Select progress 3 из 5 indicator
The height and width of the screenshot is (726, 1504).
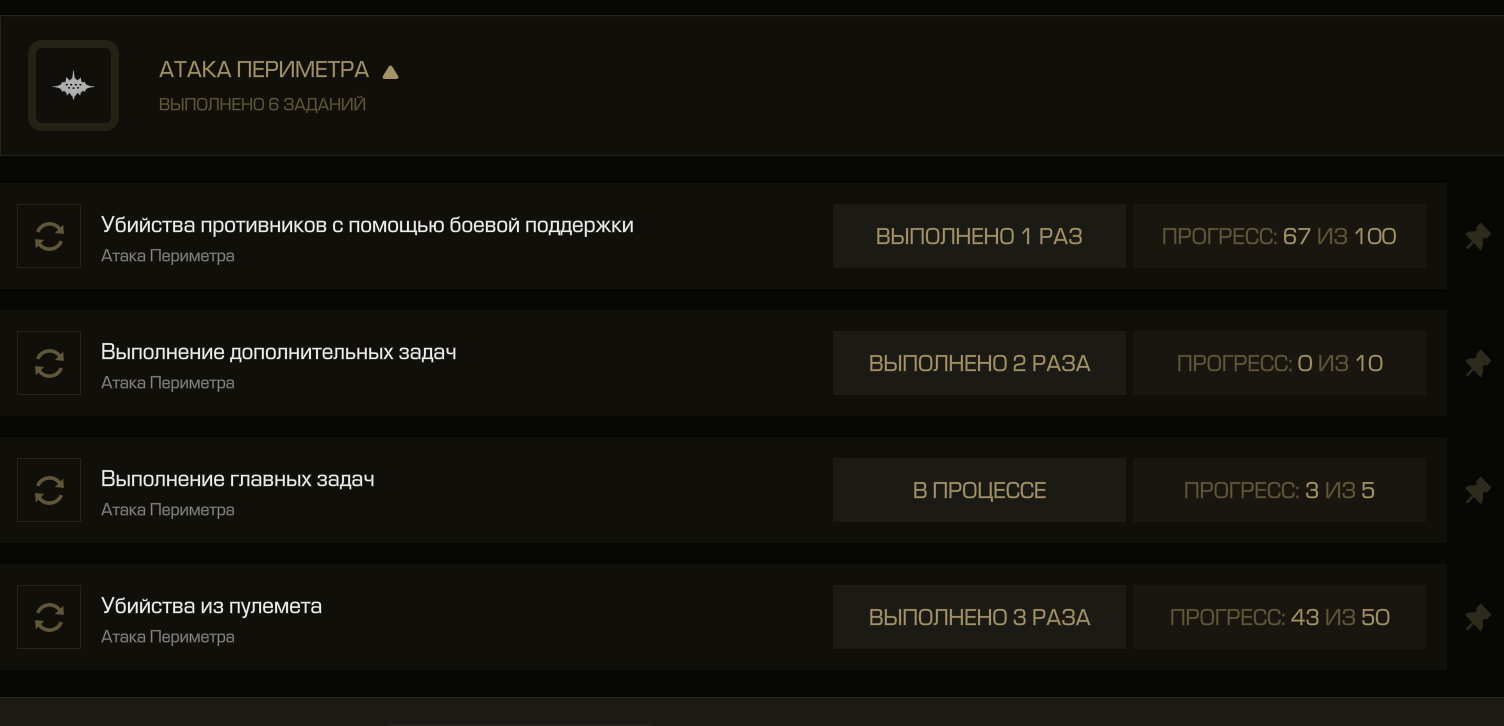[x=1279, y=490]
